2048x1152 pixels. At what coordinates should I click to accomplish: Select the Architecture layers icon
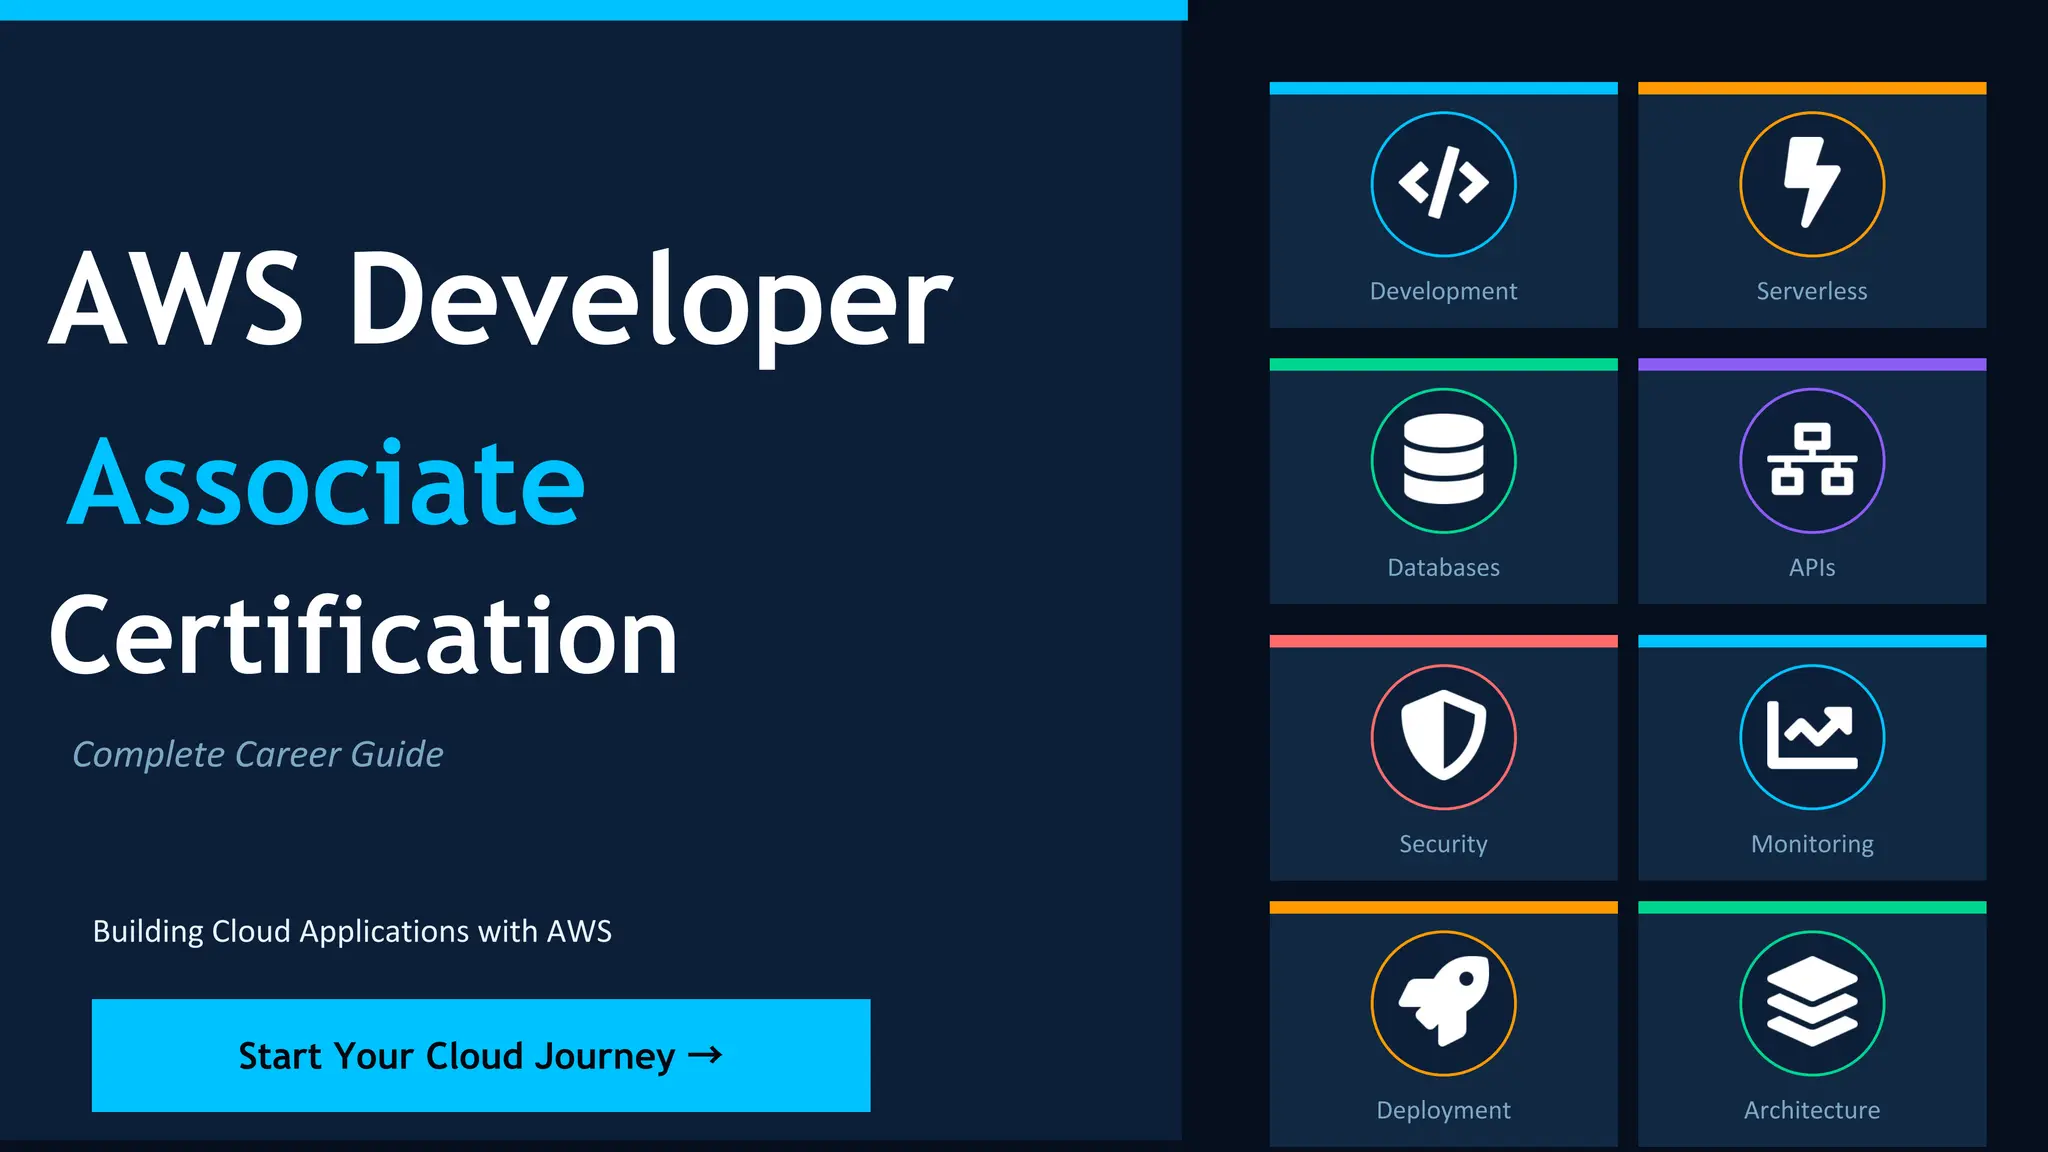pyautogui.click(x=1811, y=1003)
